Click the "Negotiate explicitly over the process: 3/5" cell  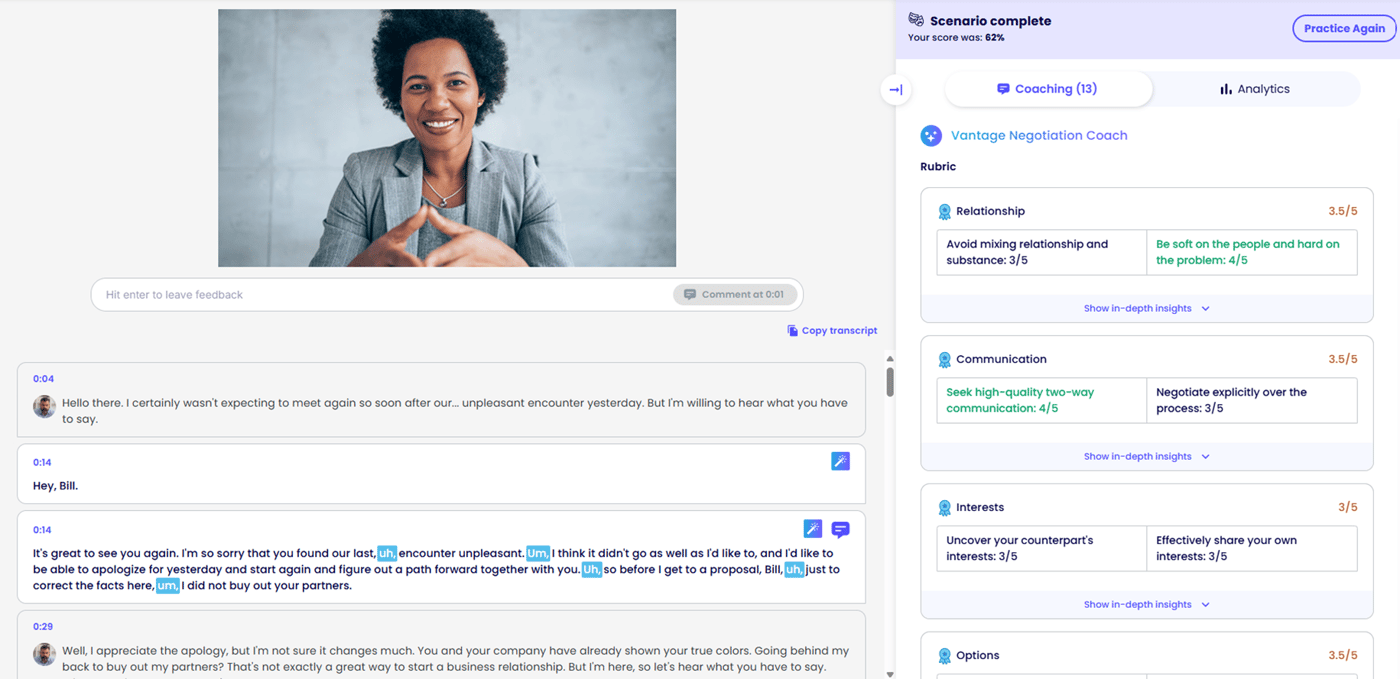pos(1251,400)
